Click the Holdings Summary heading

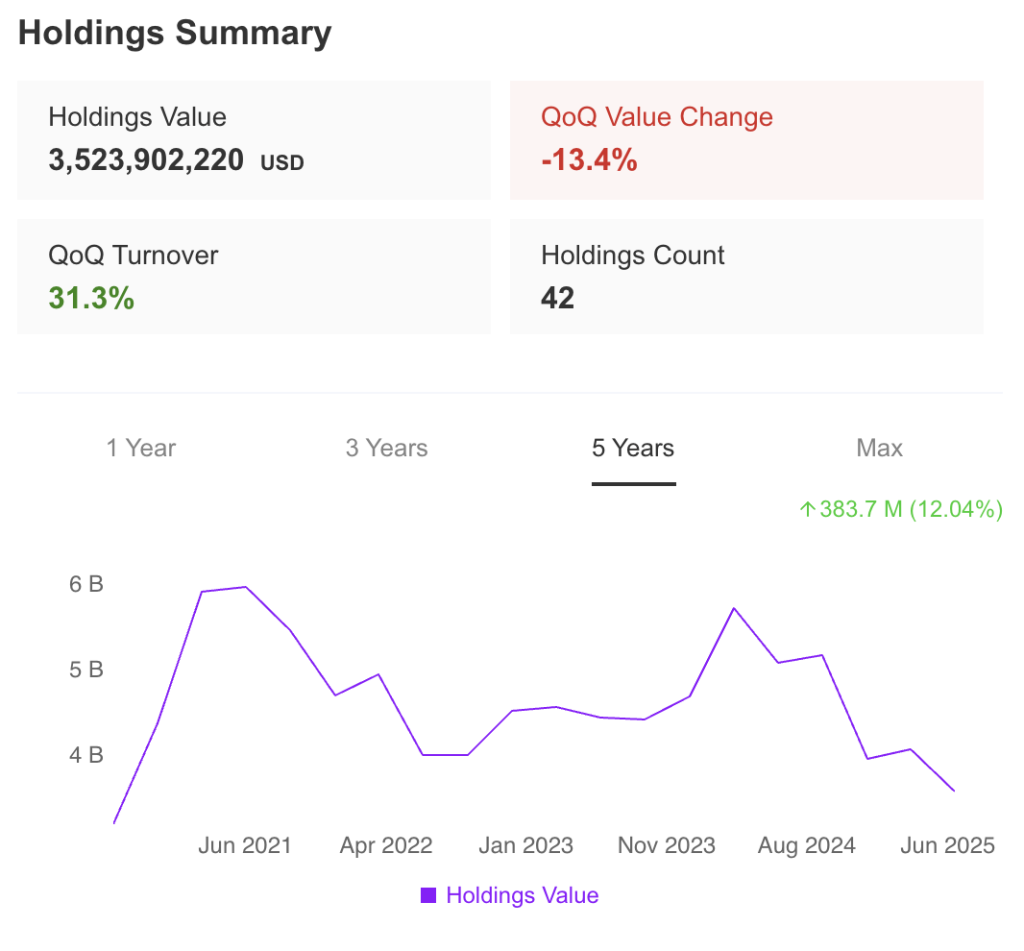175,33
